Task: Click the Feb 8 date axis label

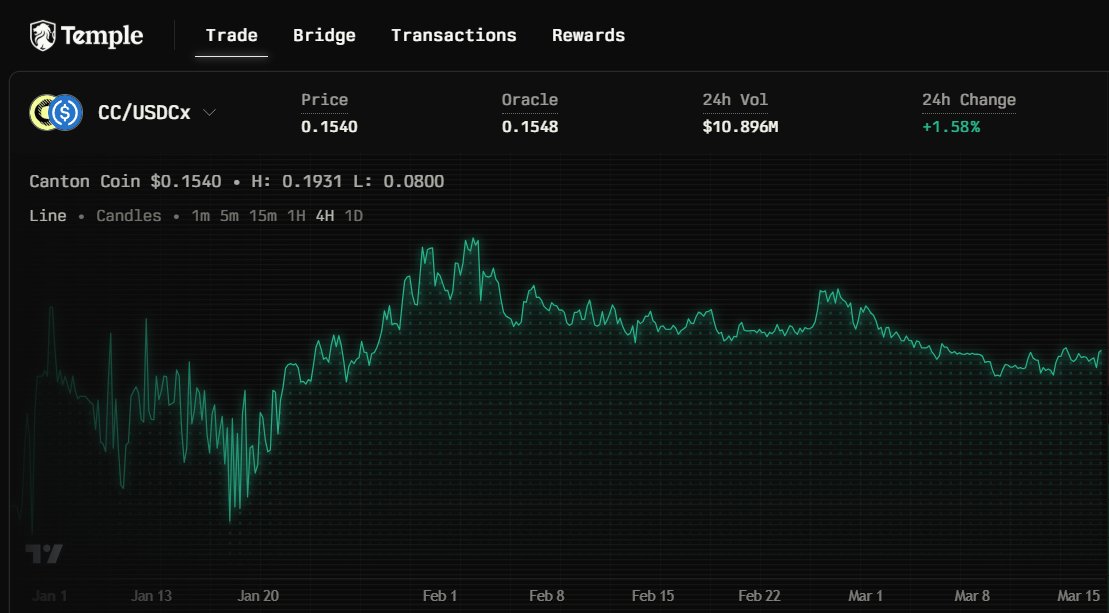Action: click(547, 595)
